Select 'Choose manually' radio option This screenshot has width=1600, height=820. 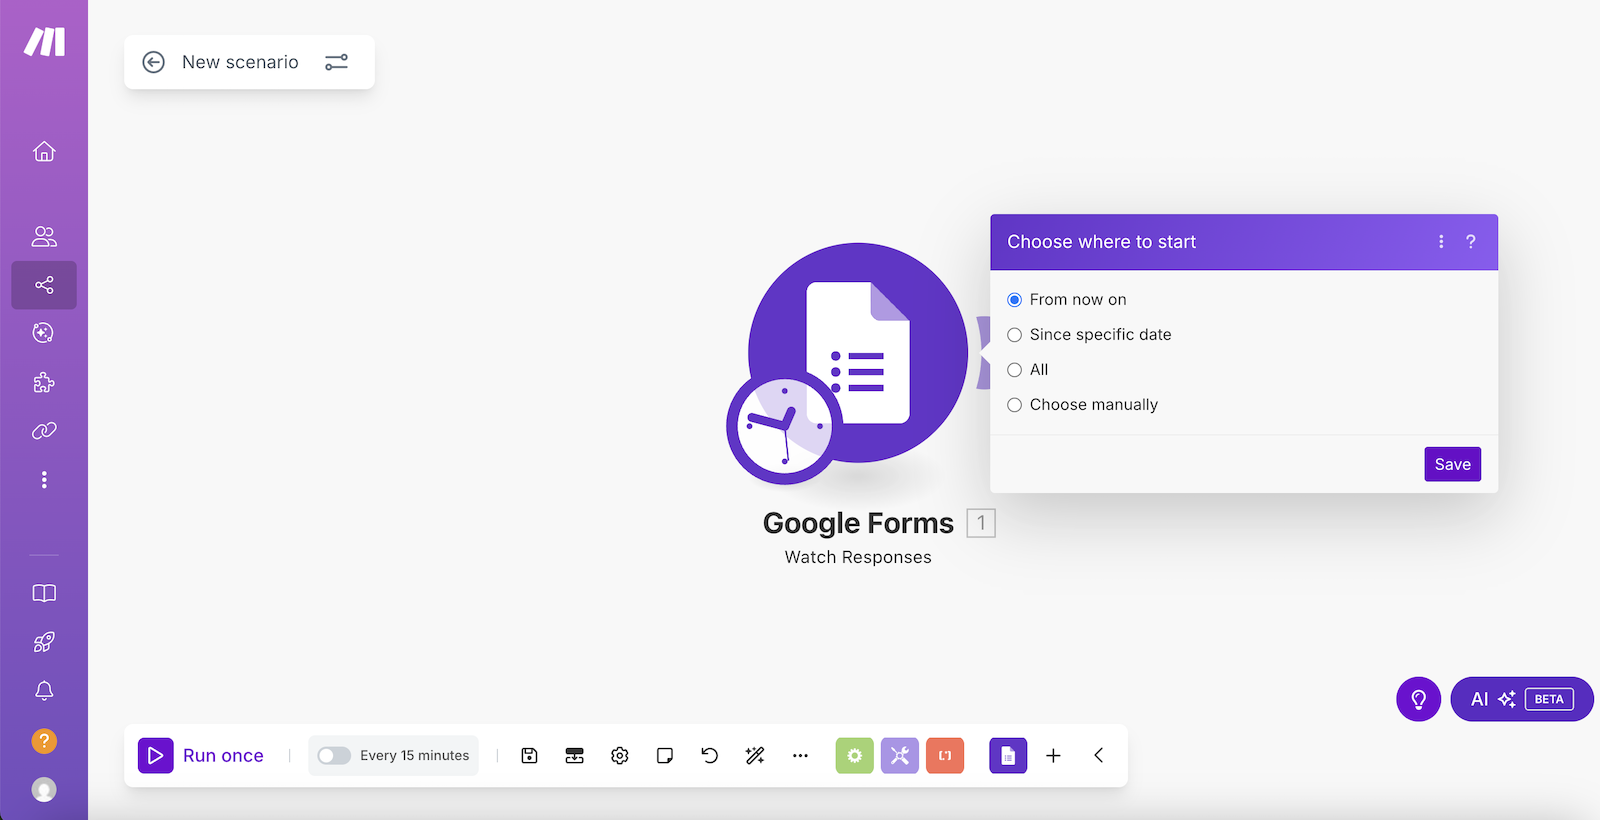click(1015, 405)
